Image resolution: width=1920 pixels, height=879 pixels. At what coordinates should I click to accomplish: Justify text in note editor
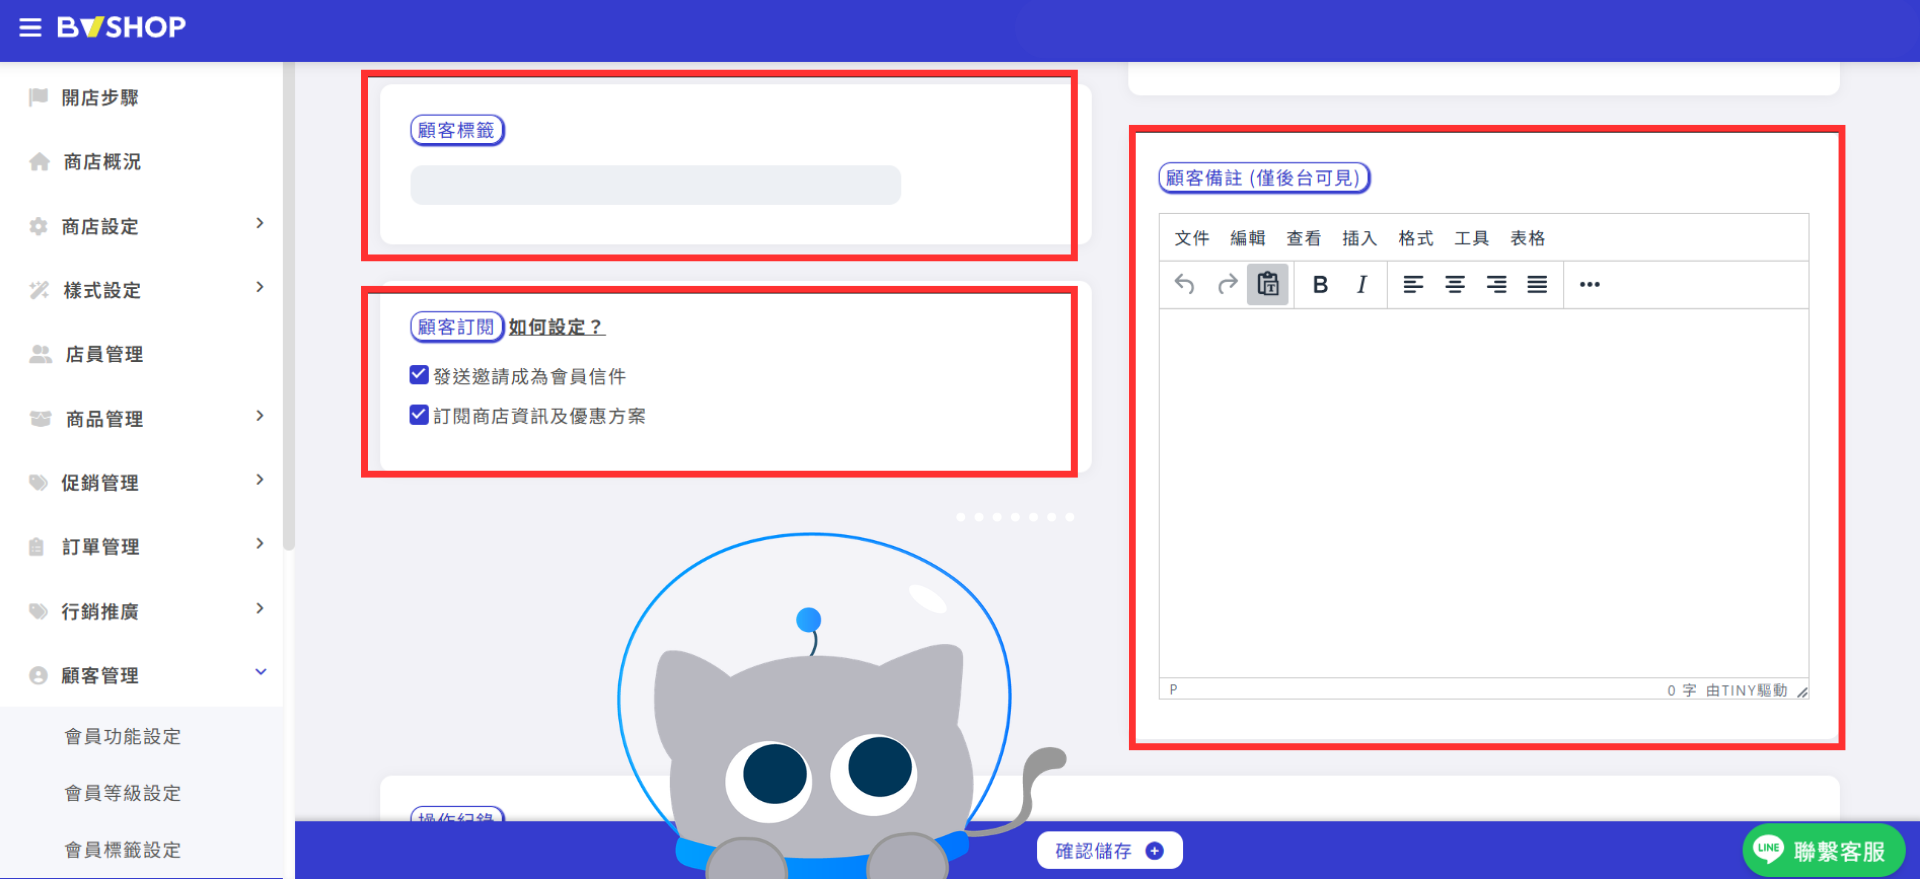tap(1538, 285)
